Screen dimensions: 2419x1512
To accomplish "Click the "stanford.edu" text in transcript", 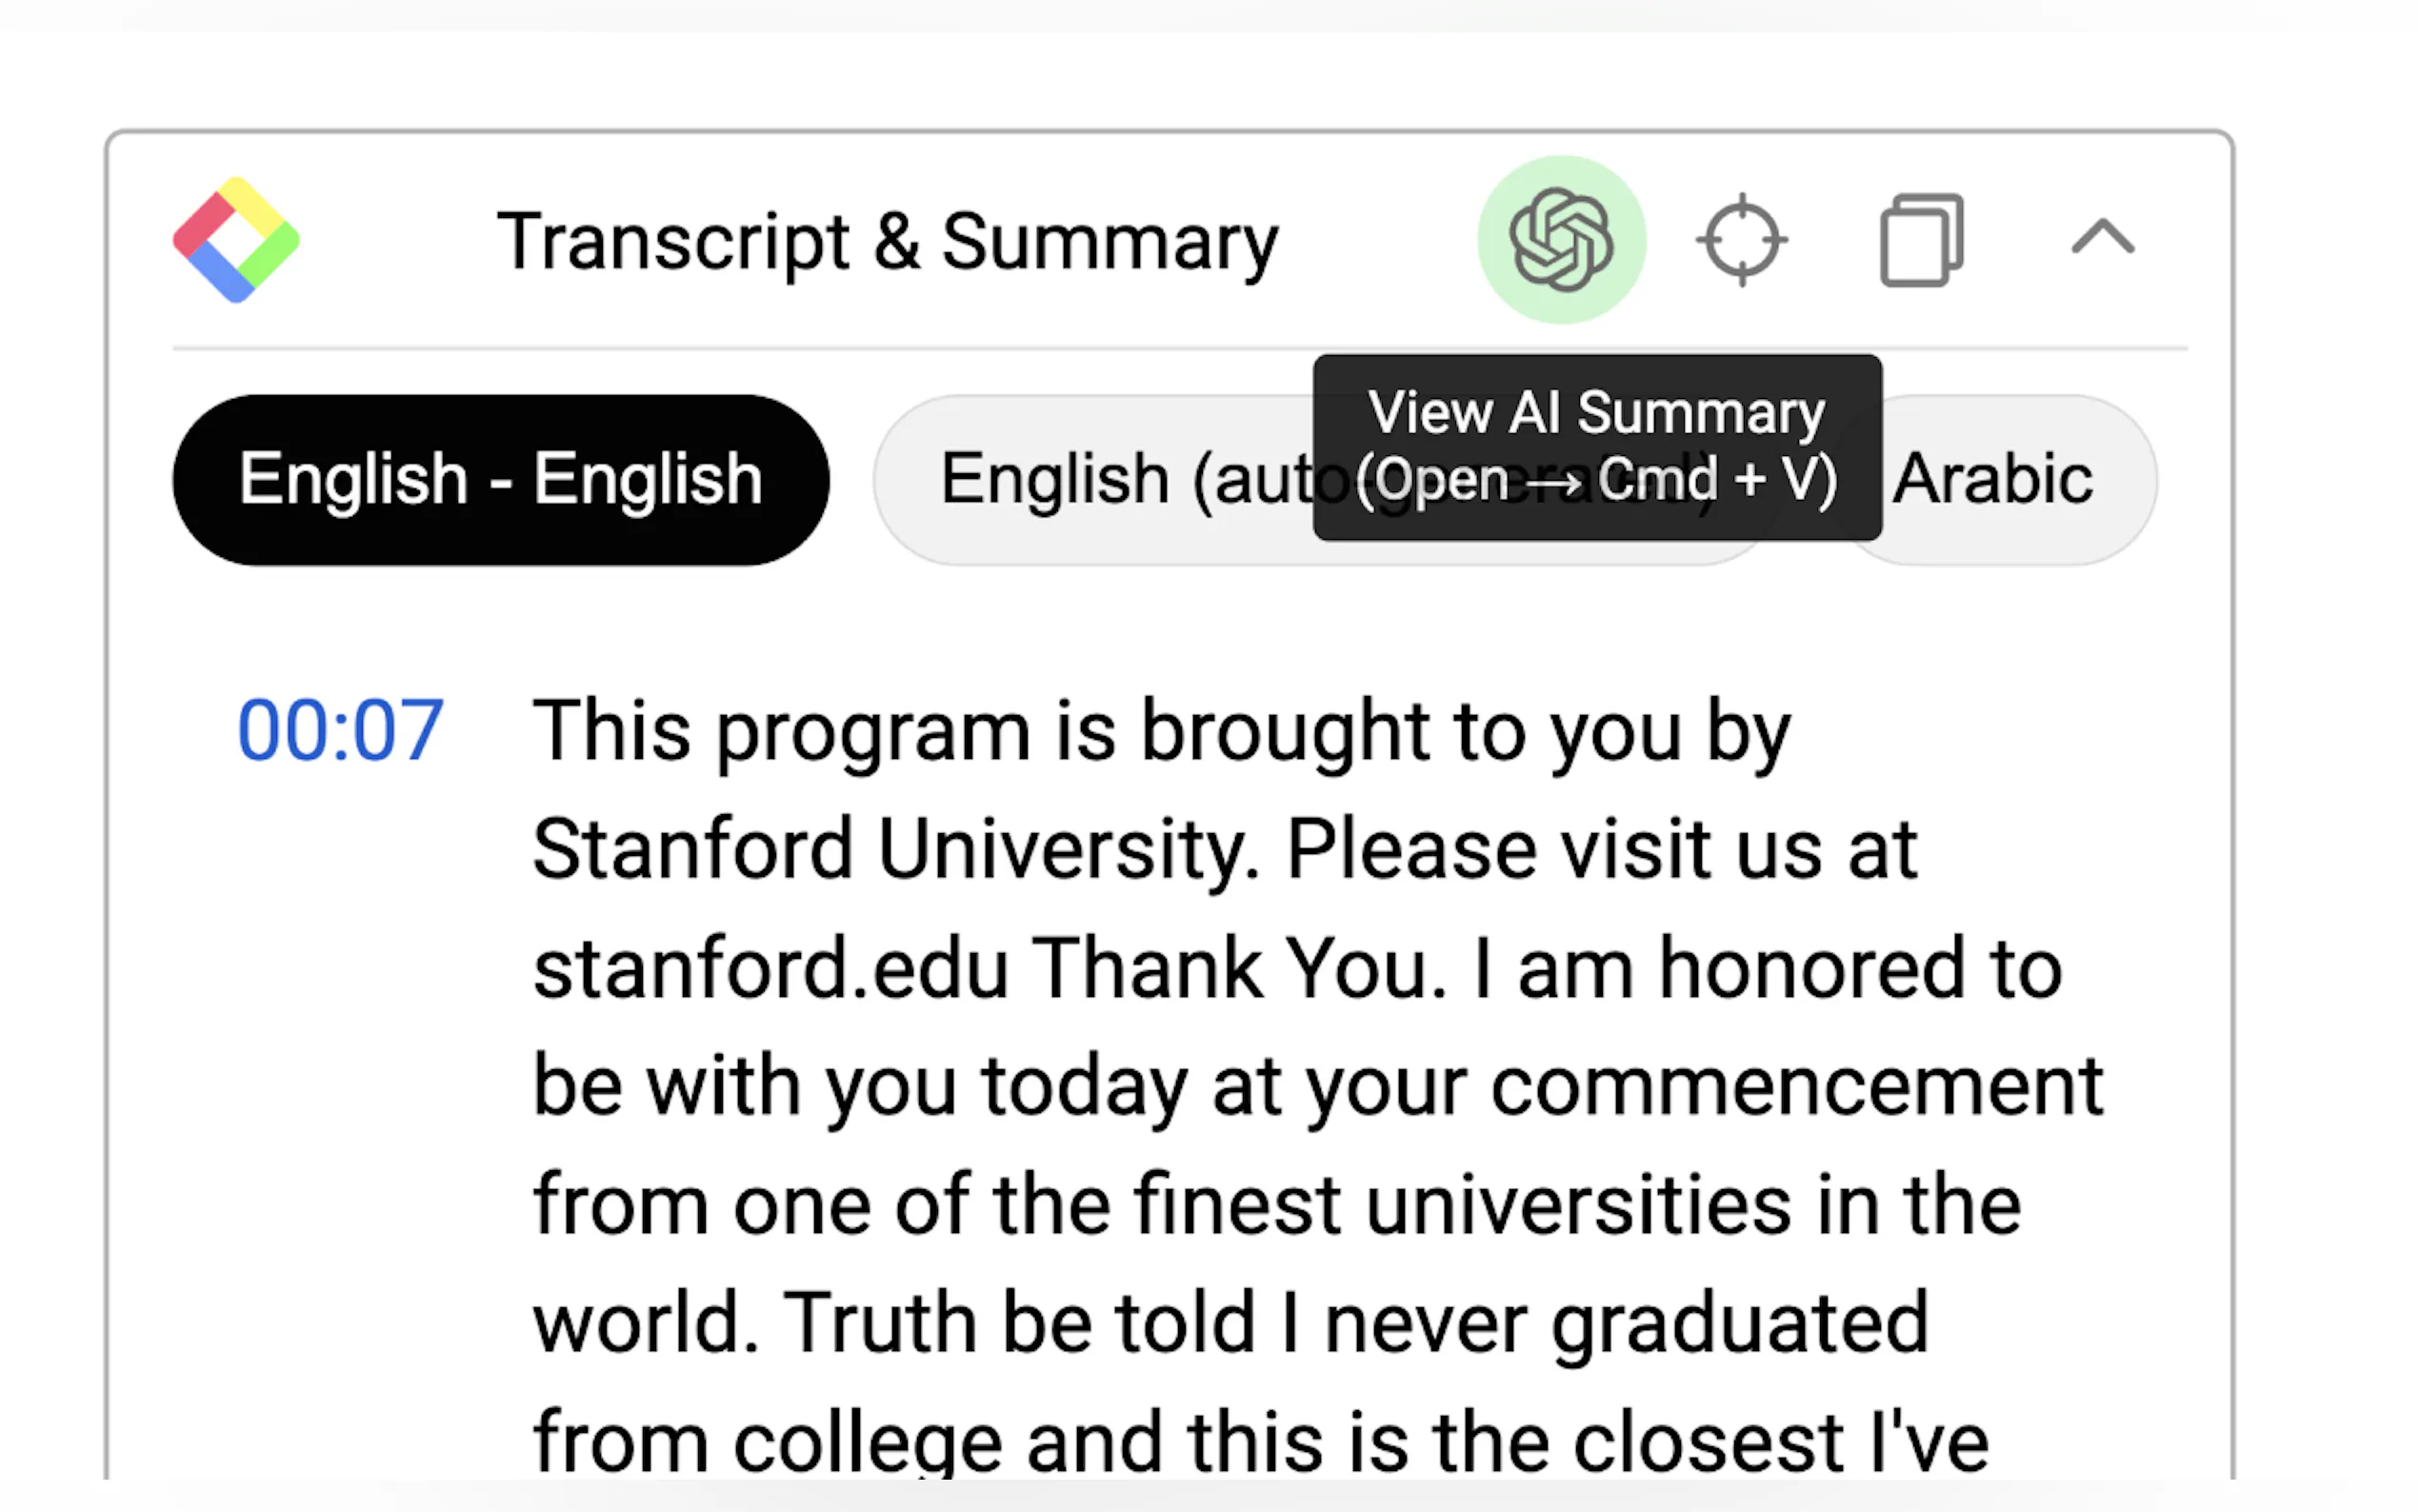I will [x=770, y=968].
